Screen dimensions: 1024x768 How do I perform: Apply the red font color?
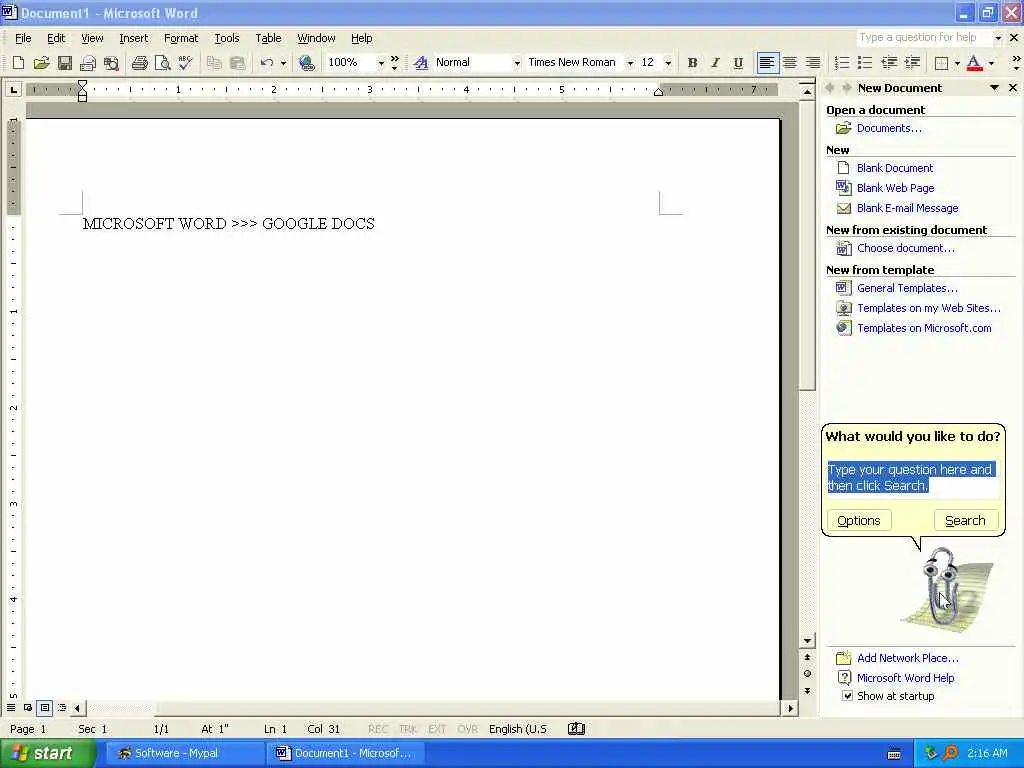pos(974,63)
